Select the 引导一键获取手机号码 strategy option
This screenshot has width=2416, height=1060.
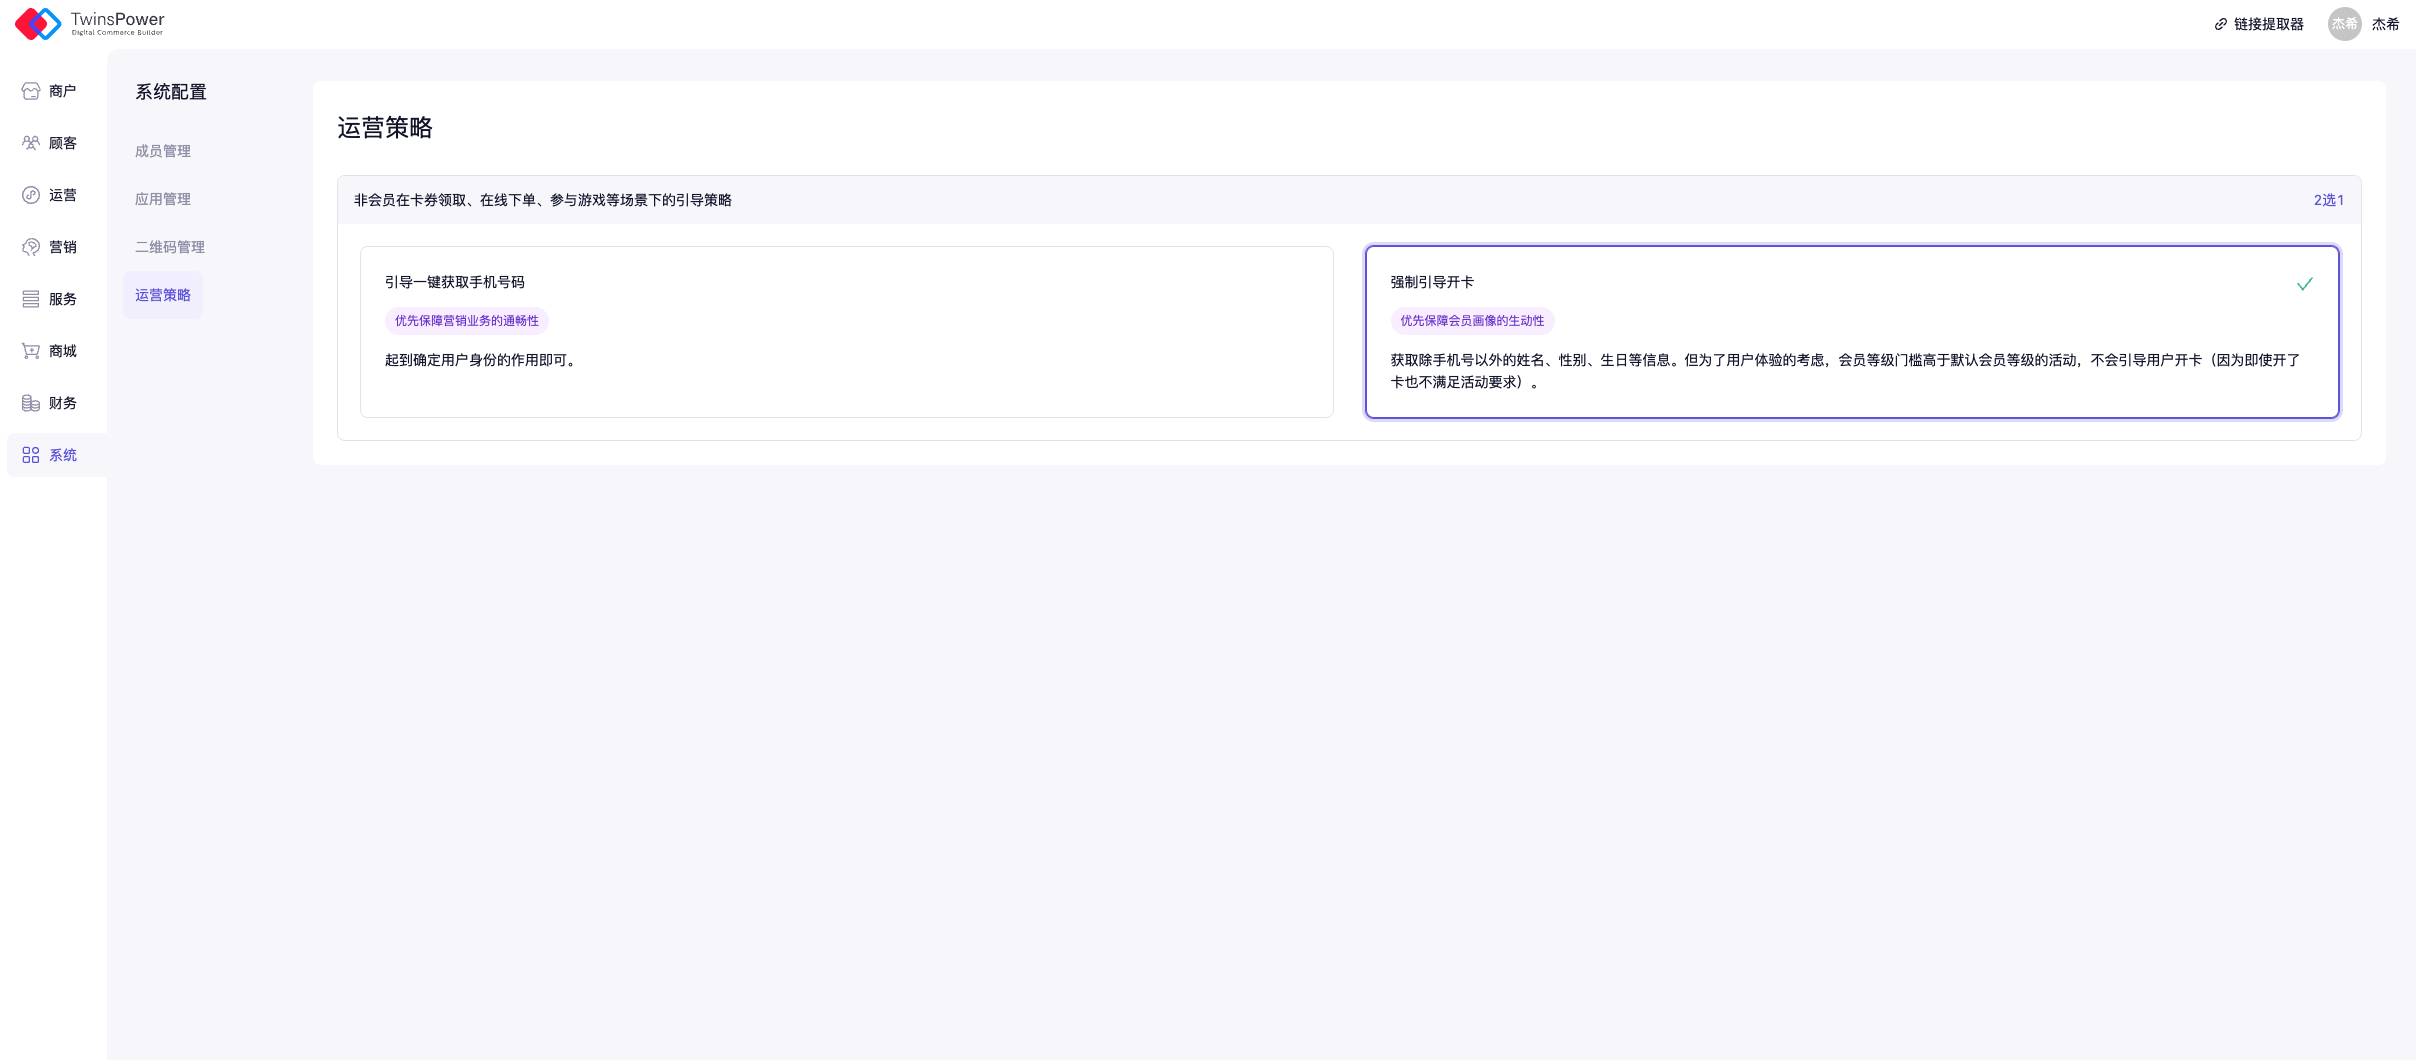click(846, 332)
